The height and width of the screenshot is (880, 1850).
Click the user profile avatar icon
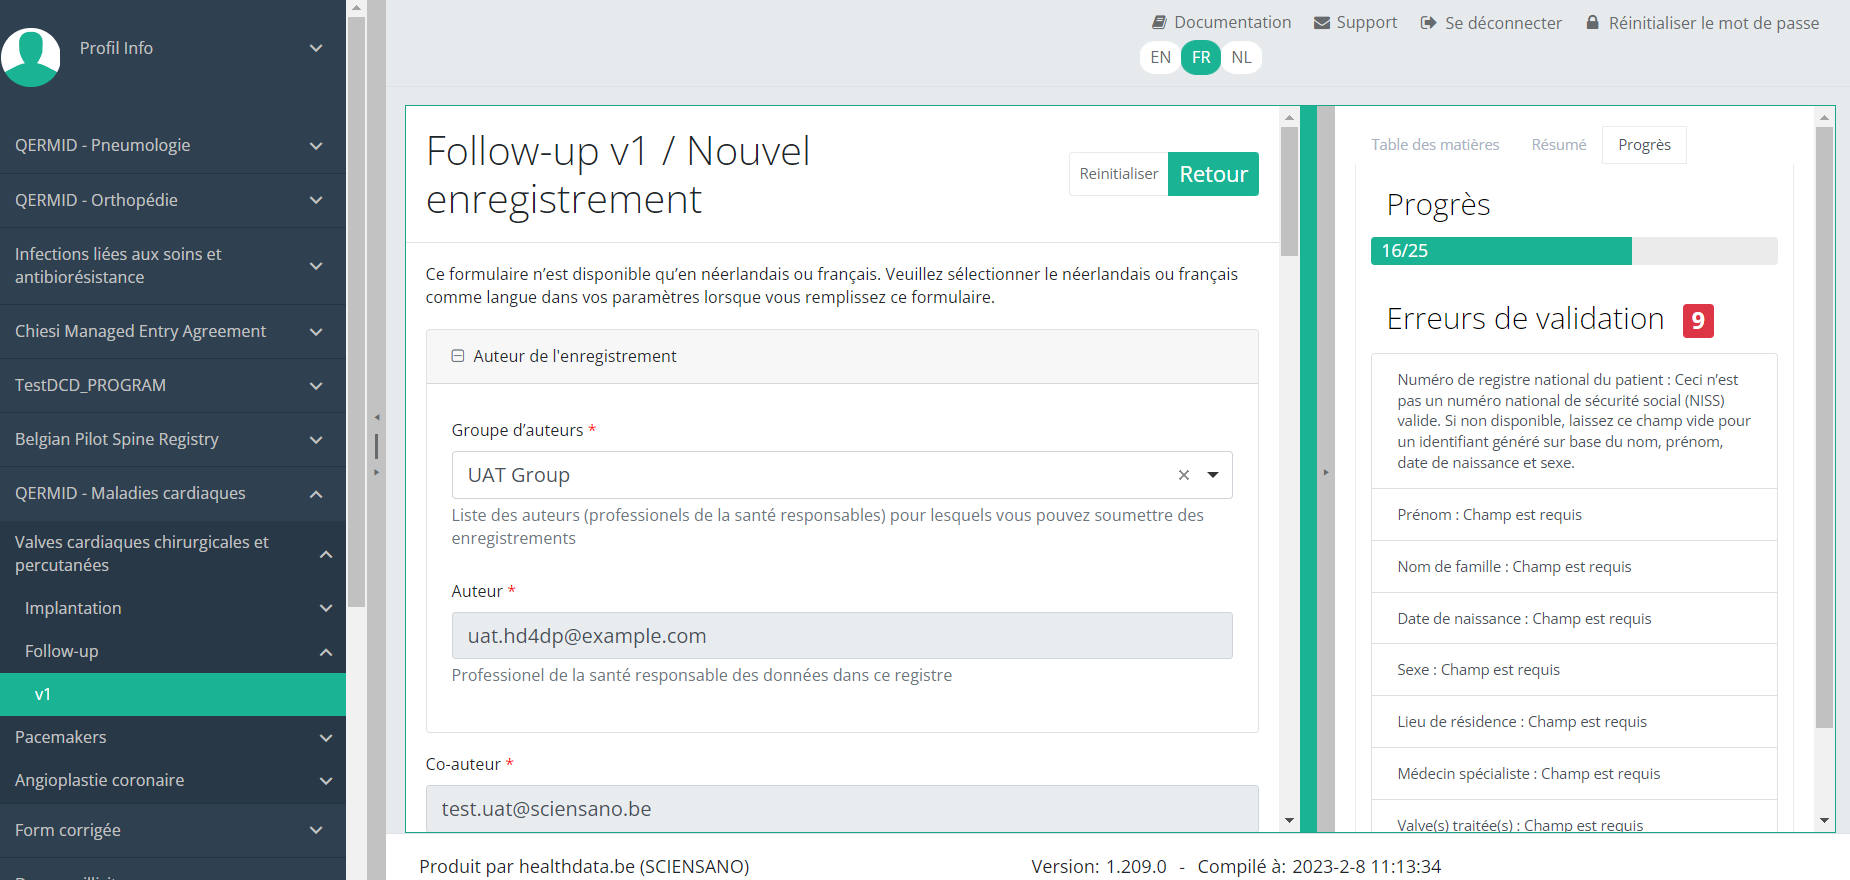(31, 57)
